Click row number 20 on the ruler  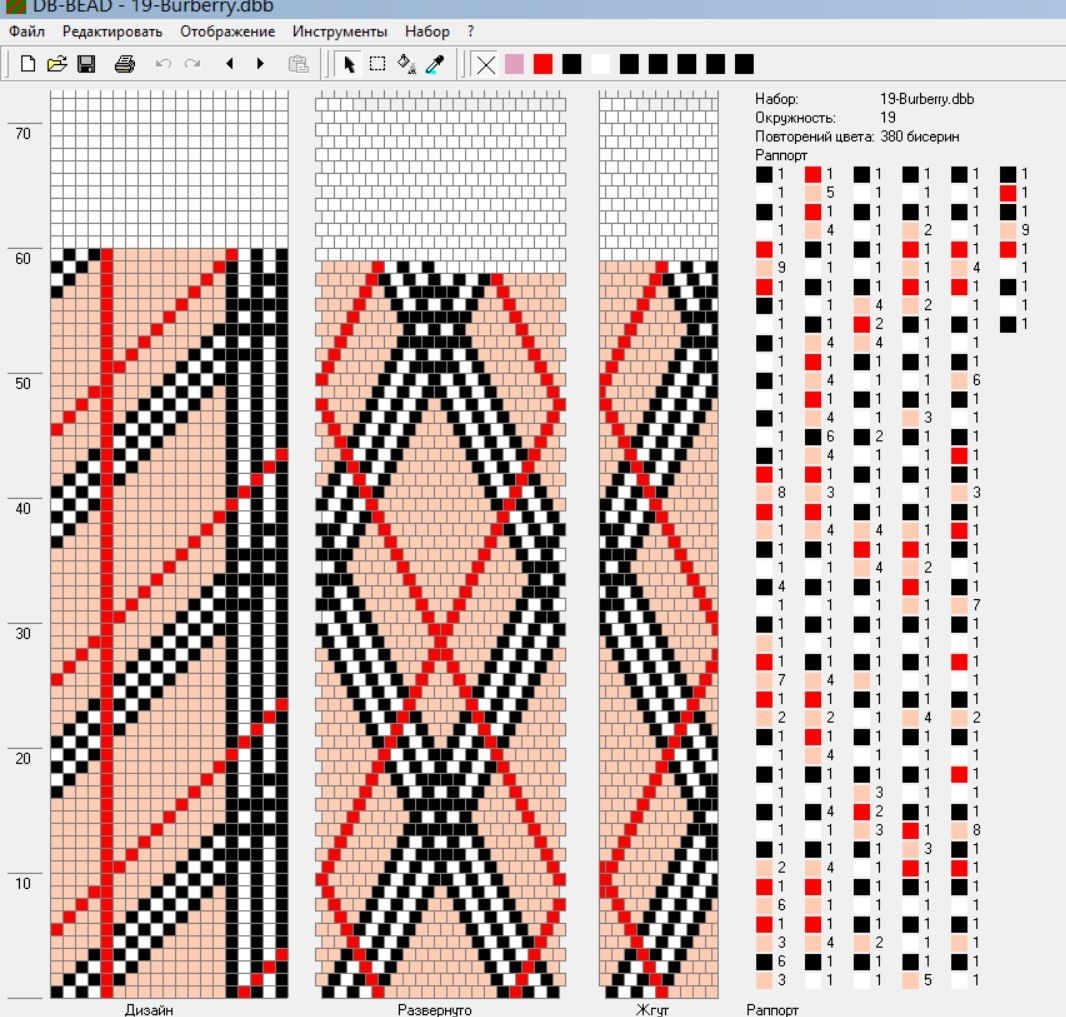(23, 759)
